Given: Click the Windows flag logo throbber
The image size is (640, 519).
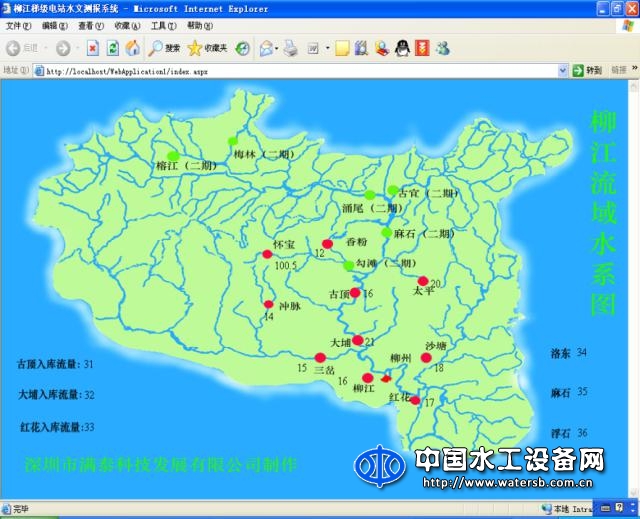Looking at the screenshot, I should tap(629, 26).
